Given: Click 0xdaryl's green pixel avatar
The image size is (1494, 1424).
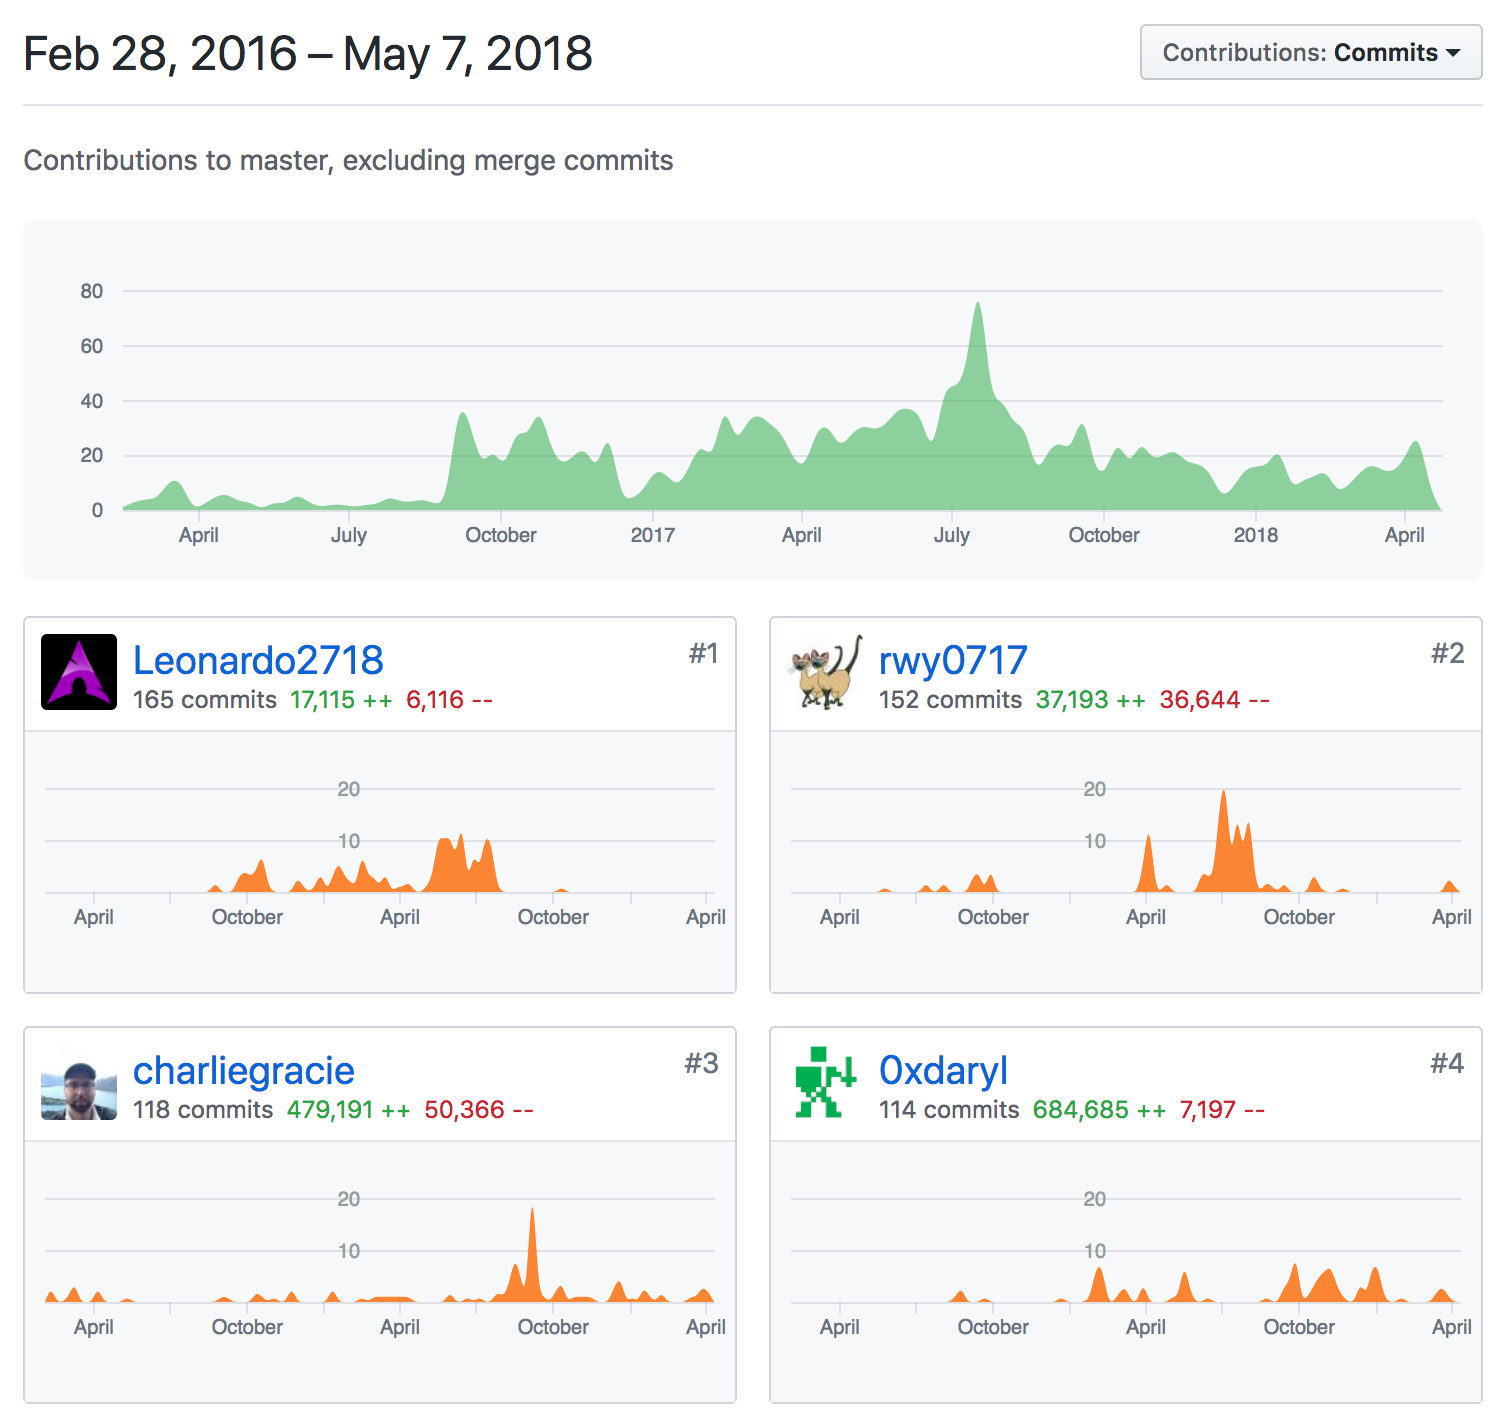Looking at the screenshot, I should point(825,1082).
